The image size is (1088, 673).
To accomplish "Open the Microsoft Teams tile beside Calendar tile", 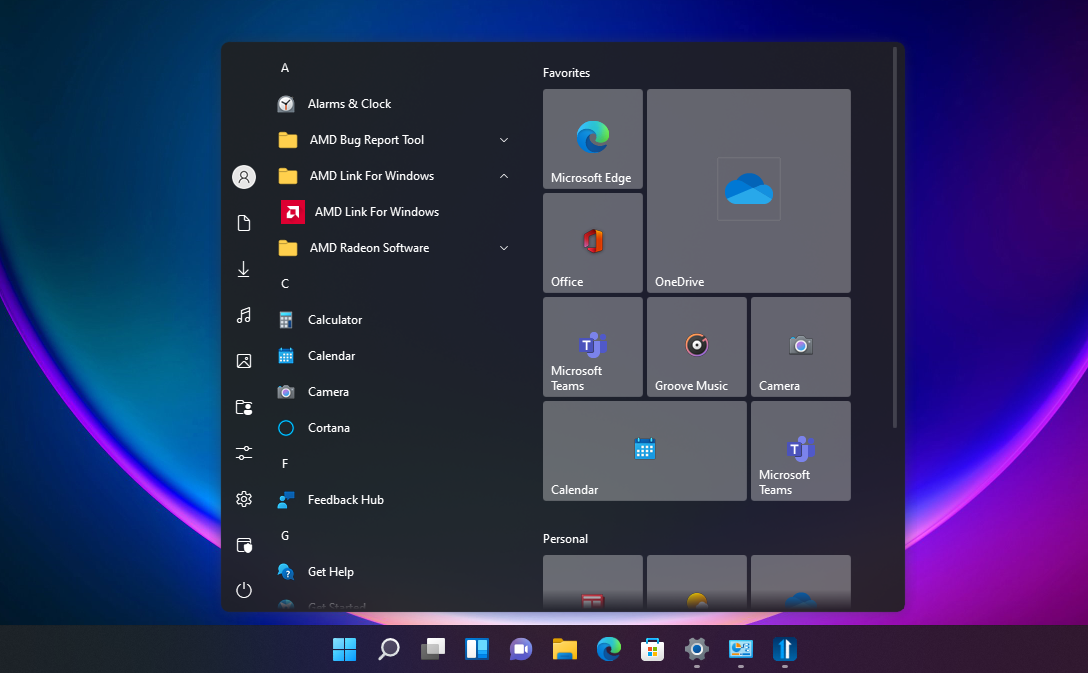I will pos(801,451).
